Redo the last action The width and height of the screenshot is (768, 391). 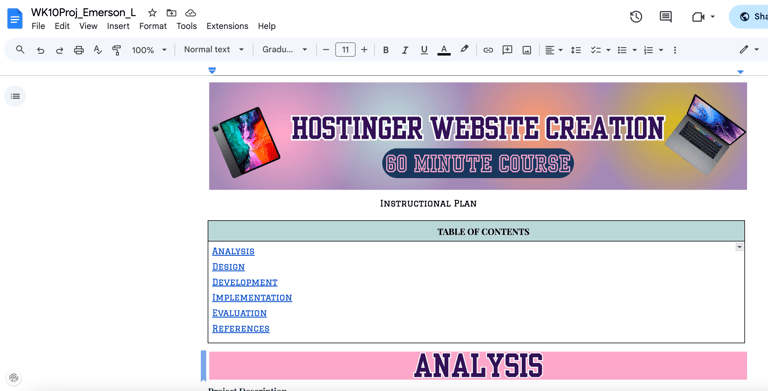click(59, 50)
